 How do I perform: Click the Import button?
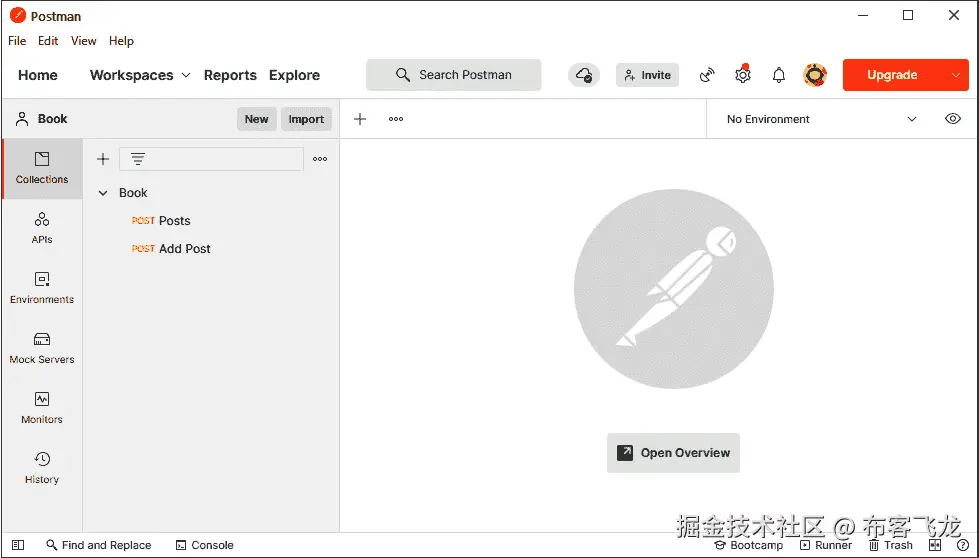[x=306, y=119]
